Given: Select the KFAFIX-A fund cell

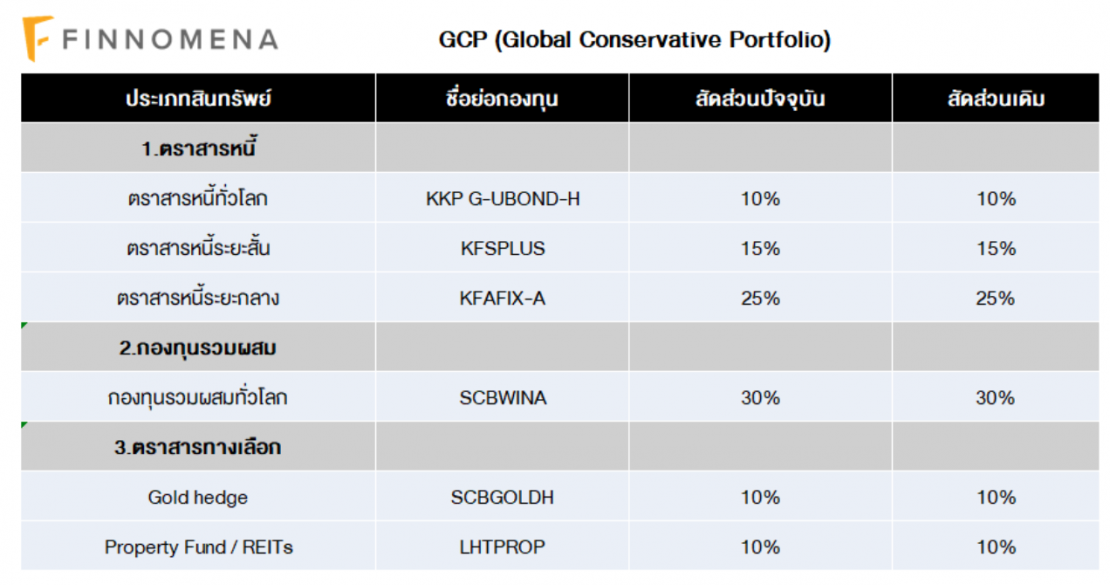Looking at the screenshot, I should (x=502, y=298).
